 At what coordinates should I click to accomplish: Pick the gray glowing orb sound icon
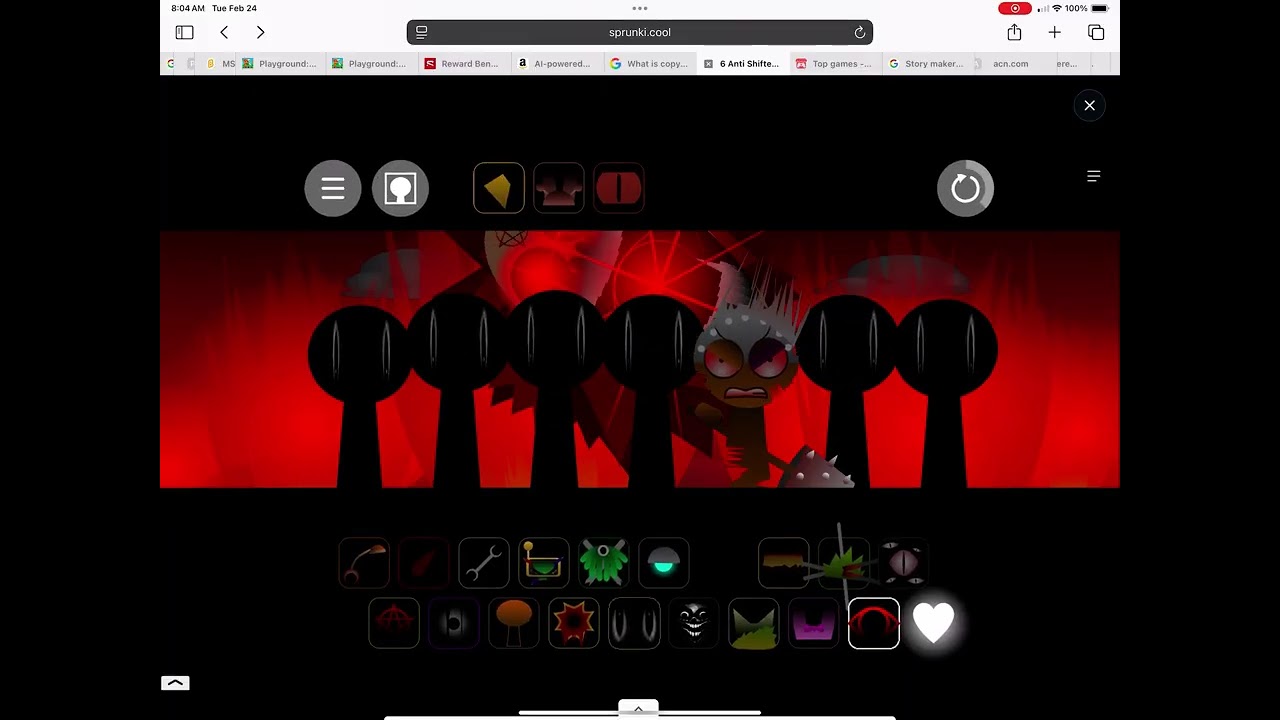pos(454,623)
